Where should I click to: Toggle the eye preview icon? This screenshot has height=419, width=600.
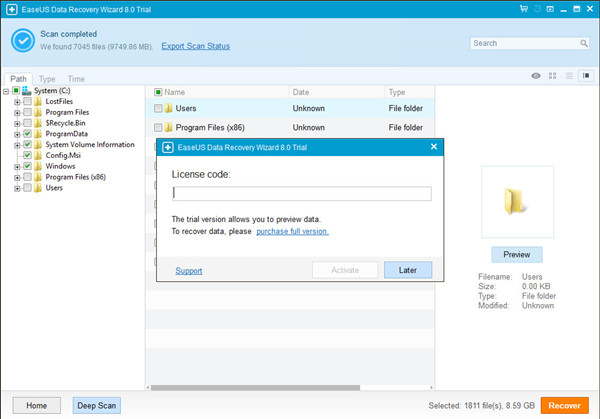click(x=536, y=76)
